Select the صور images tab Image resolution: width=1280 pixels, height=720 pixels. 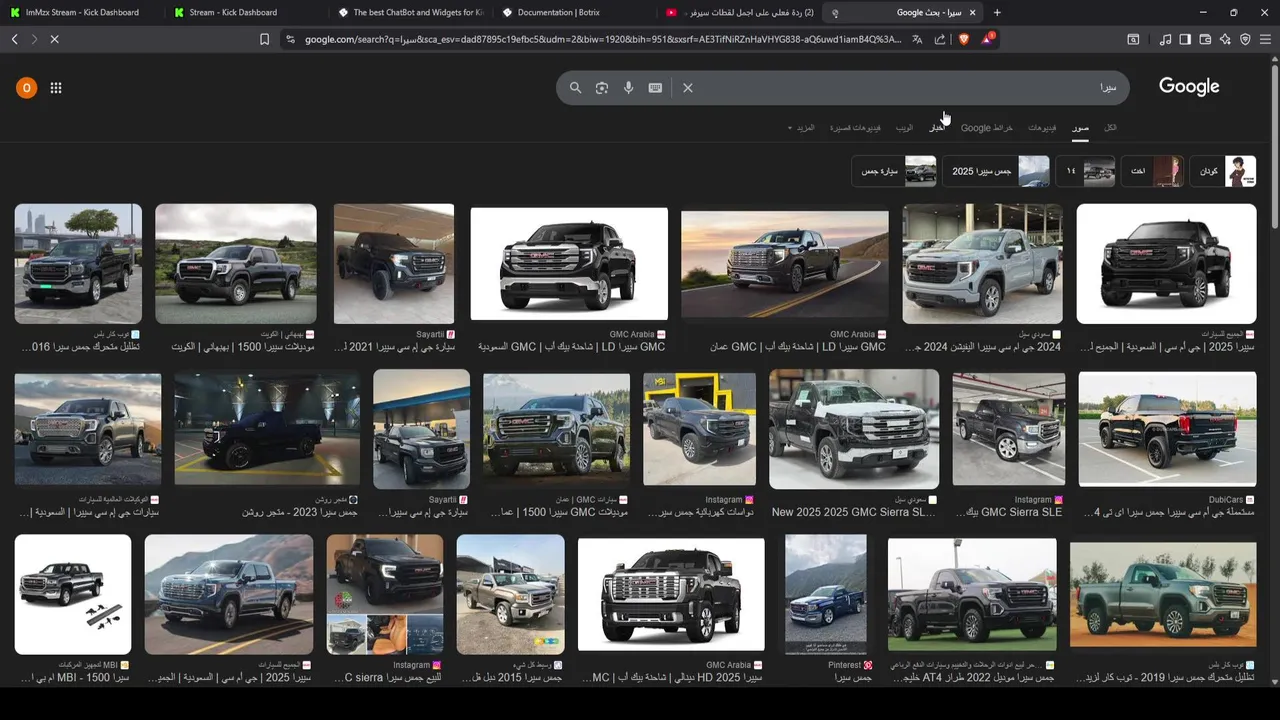point(1080,128)
